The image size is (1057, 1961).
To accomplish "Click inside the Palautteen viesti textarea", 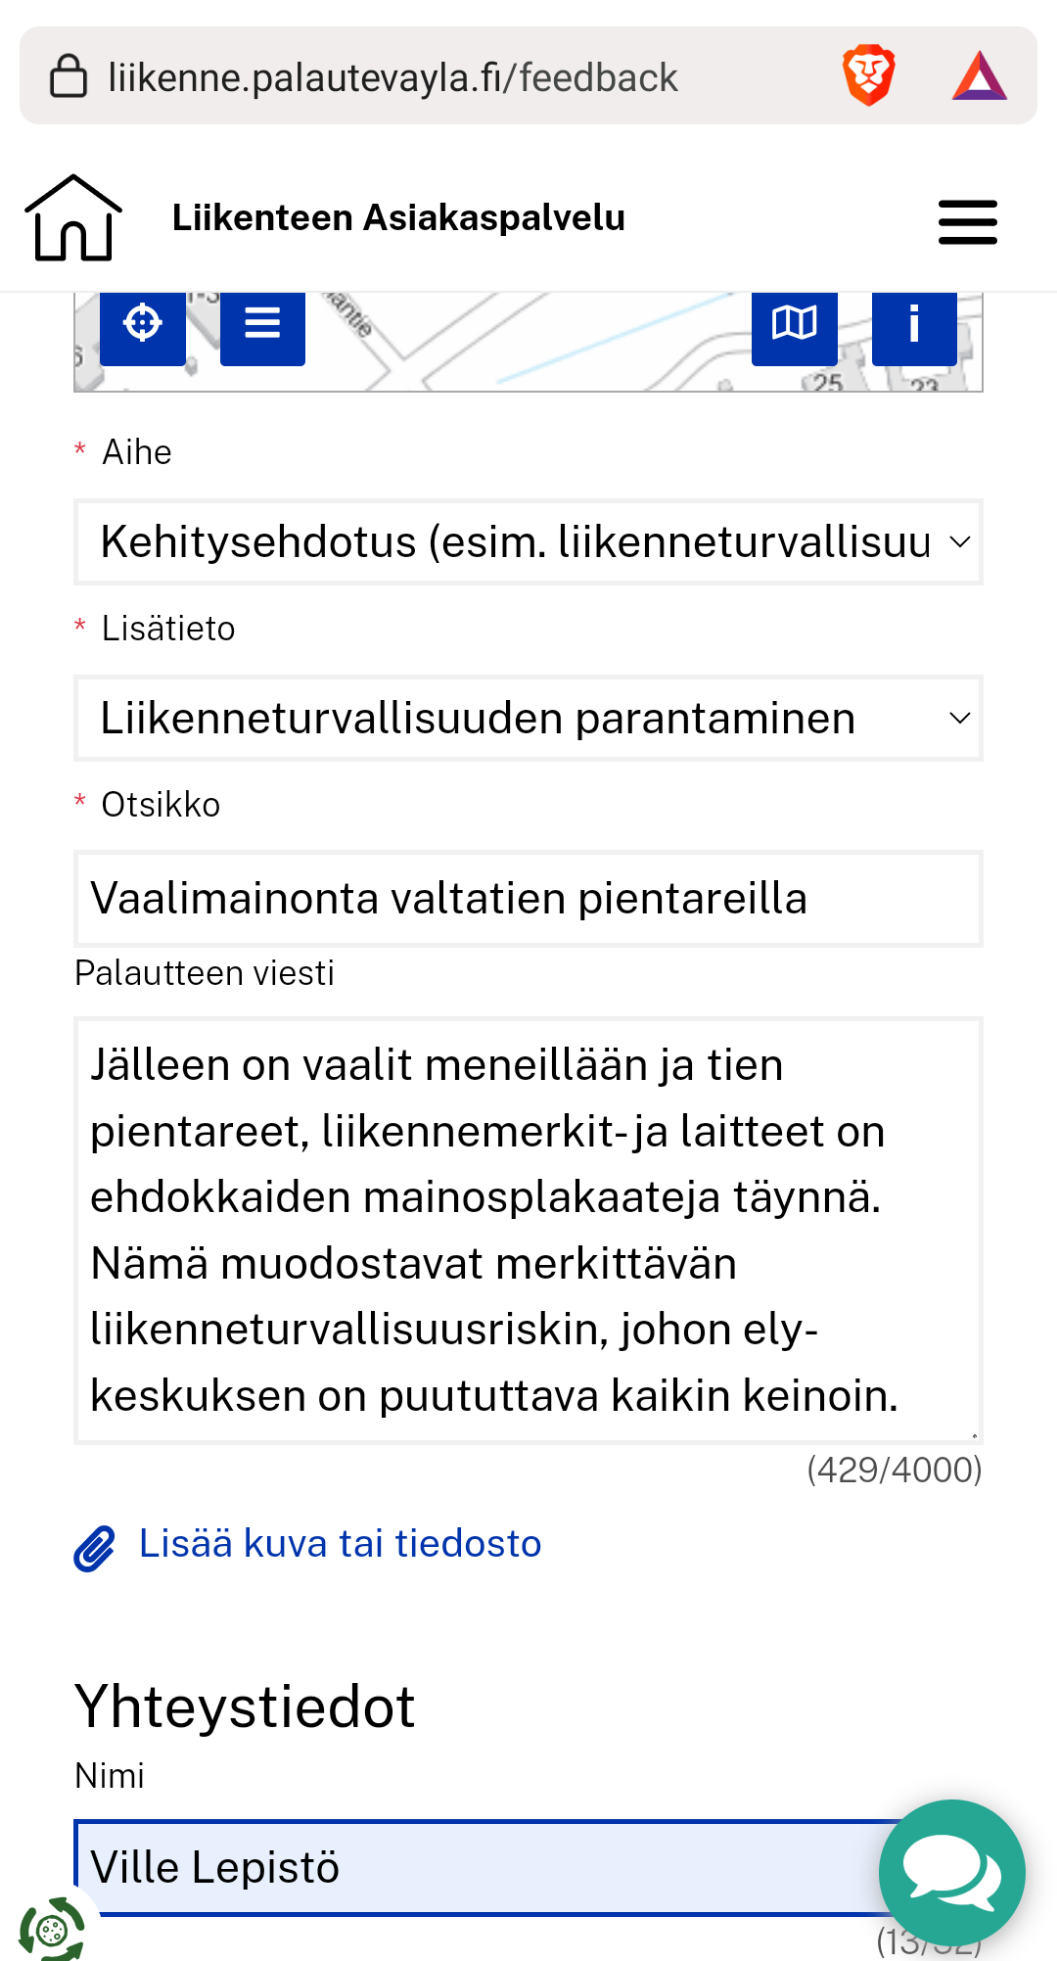I will pyautogui.click(x=528, y=1230).
